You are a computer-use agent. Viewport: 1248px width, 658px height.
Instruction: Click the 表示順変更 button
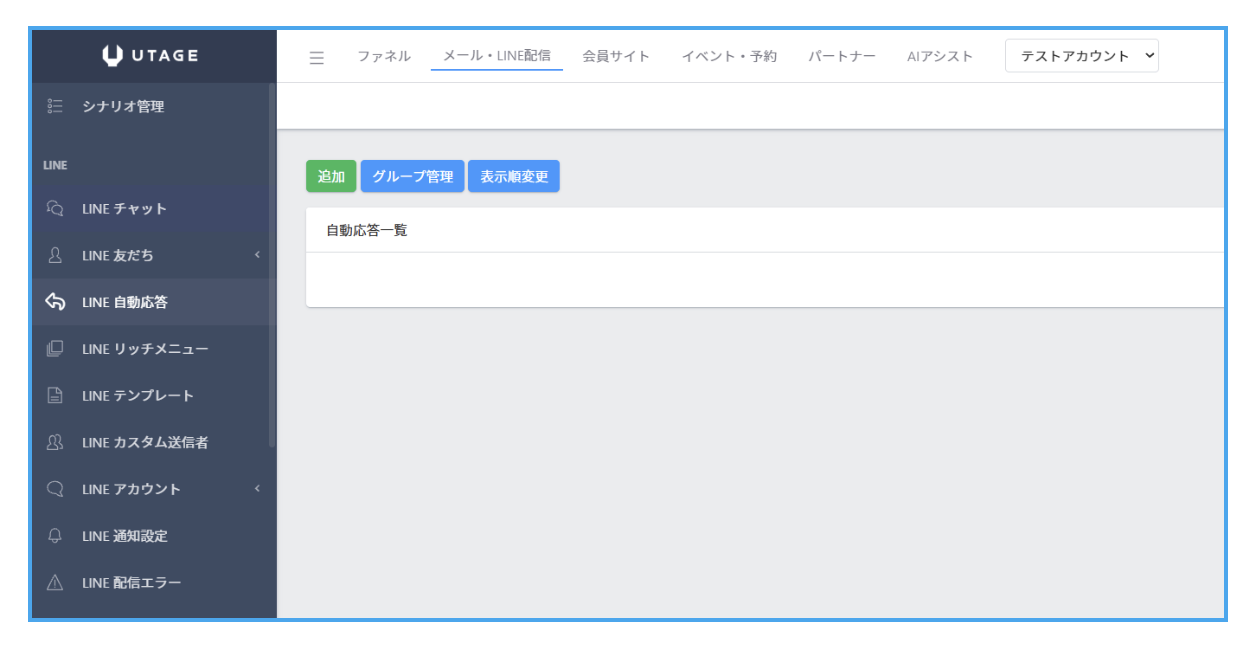pos(514,176)
